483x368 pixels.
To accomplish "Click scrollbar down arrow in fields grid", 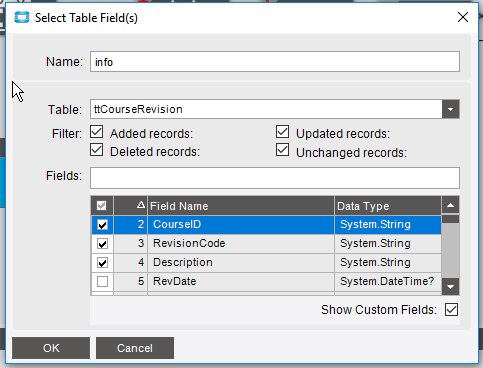I will [x=450, y=287].
